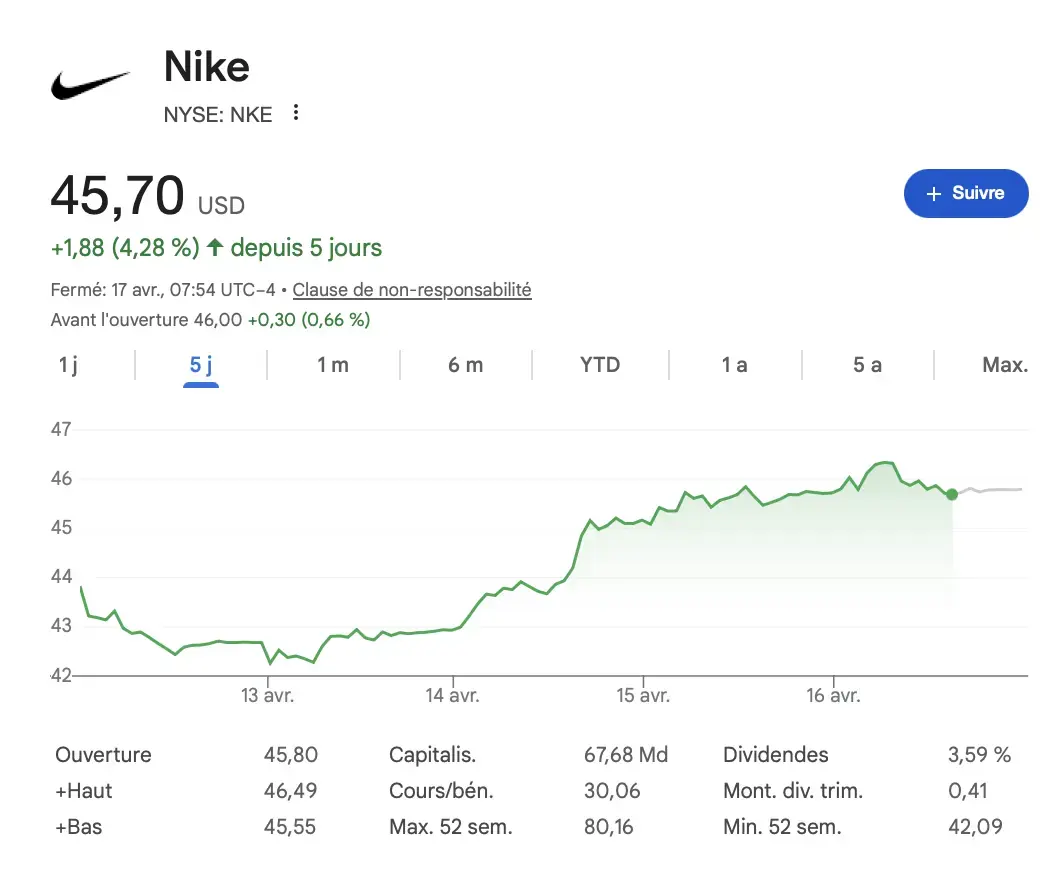This screenshot has width=1056, height=872.
Task: Click the green upward arrow next to the gain
Action: tap(215, 247)
